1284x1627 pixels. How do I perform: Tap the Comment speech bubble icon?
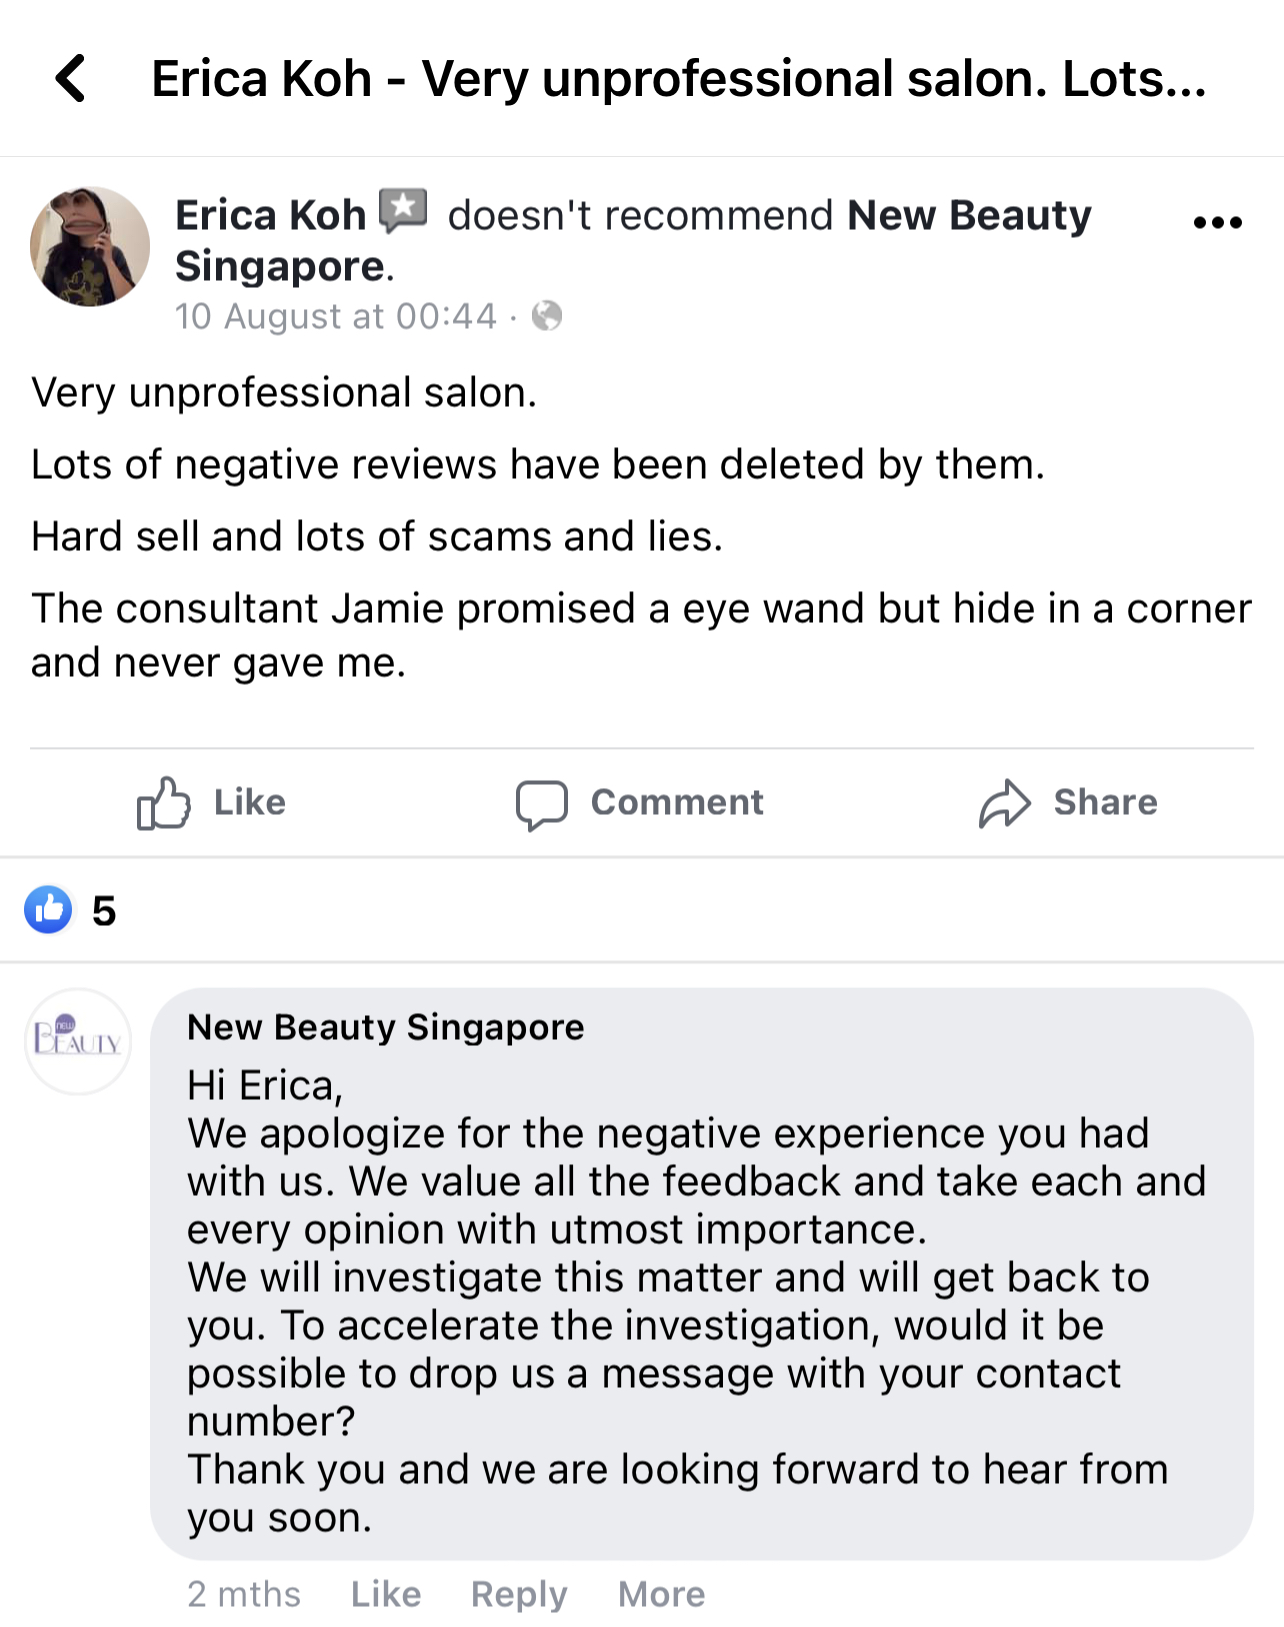point(541,804)
